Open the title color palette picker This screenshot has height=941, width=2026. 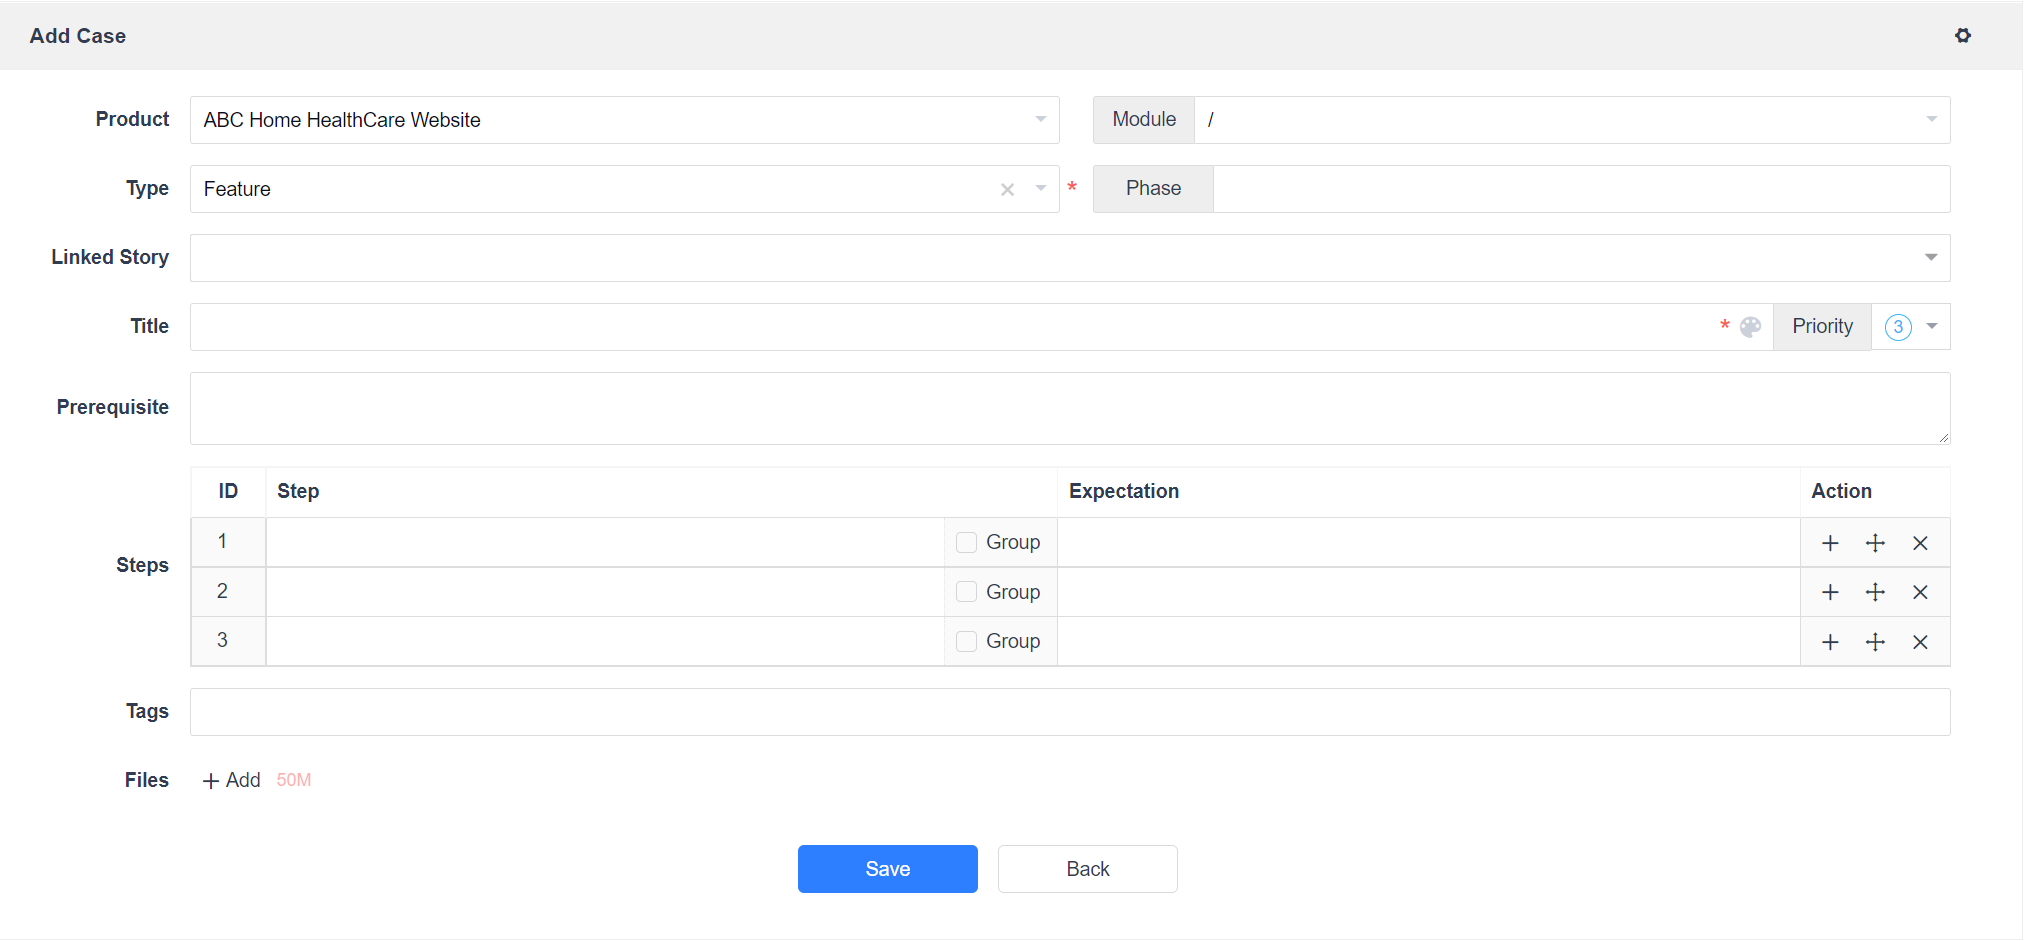[x=1750, y=327]
